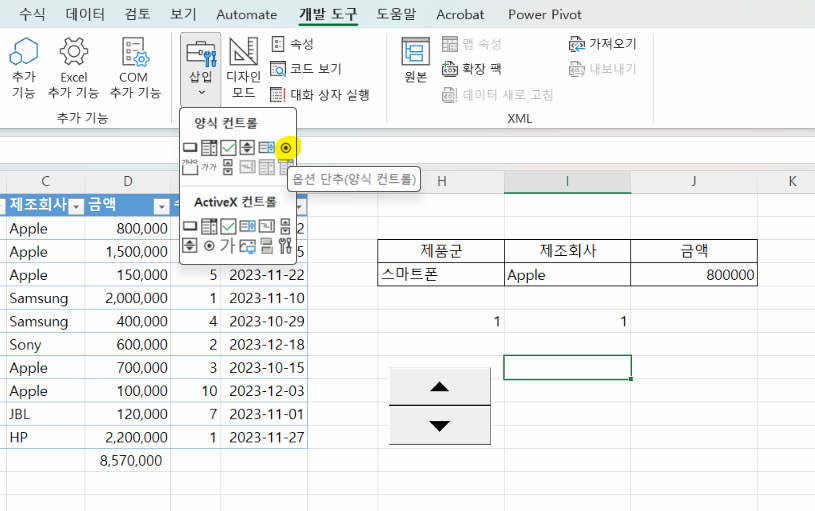The width and height of the screenshot is (815, 511).
Task: Open the Automate ribbon tab
Action: click(x=247, y=14)
